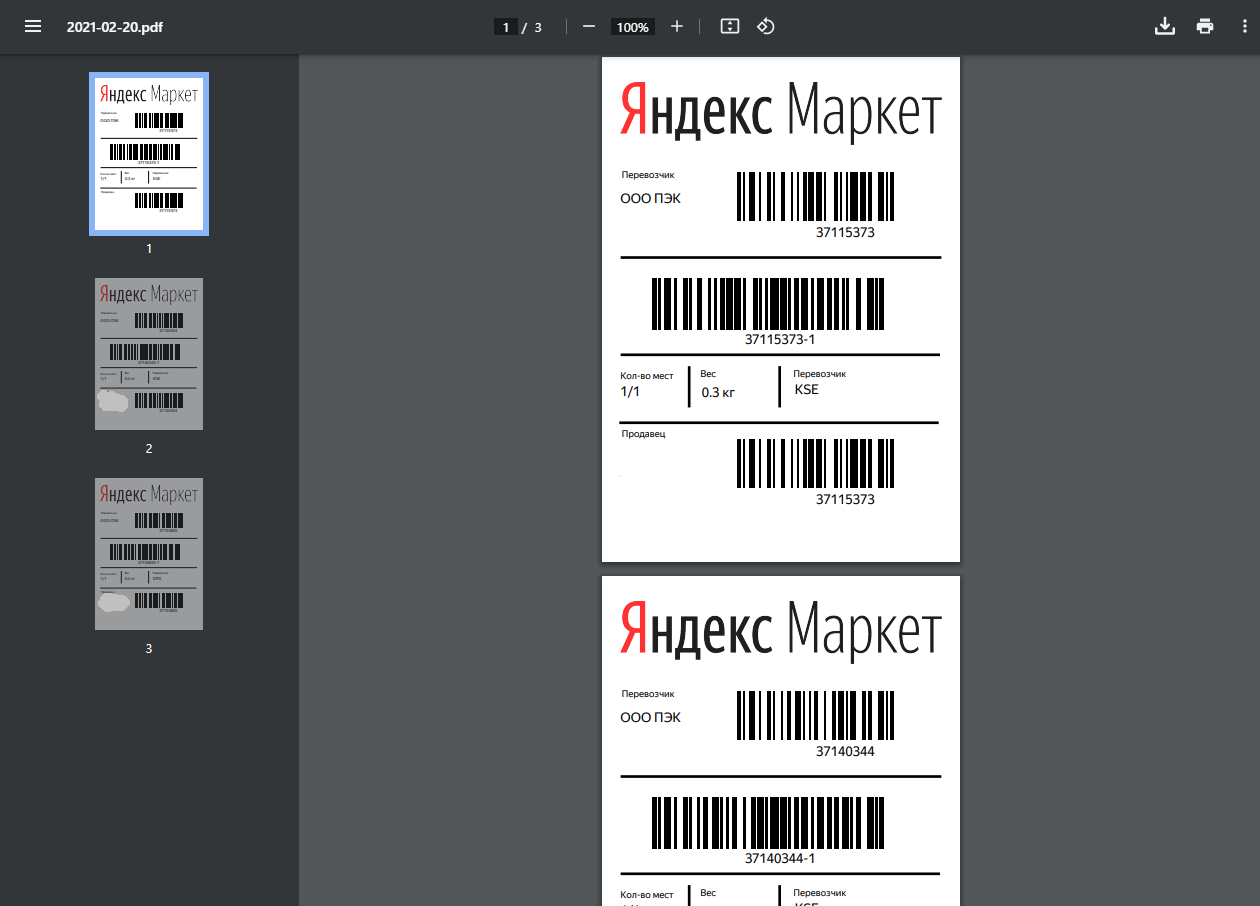
Task: Click the 100% zoom level field
Action: click(632, 27)
